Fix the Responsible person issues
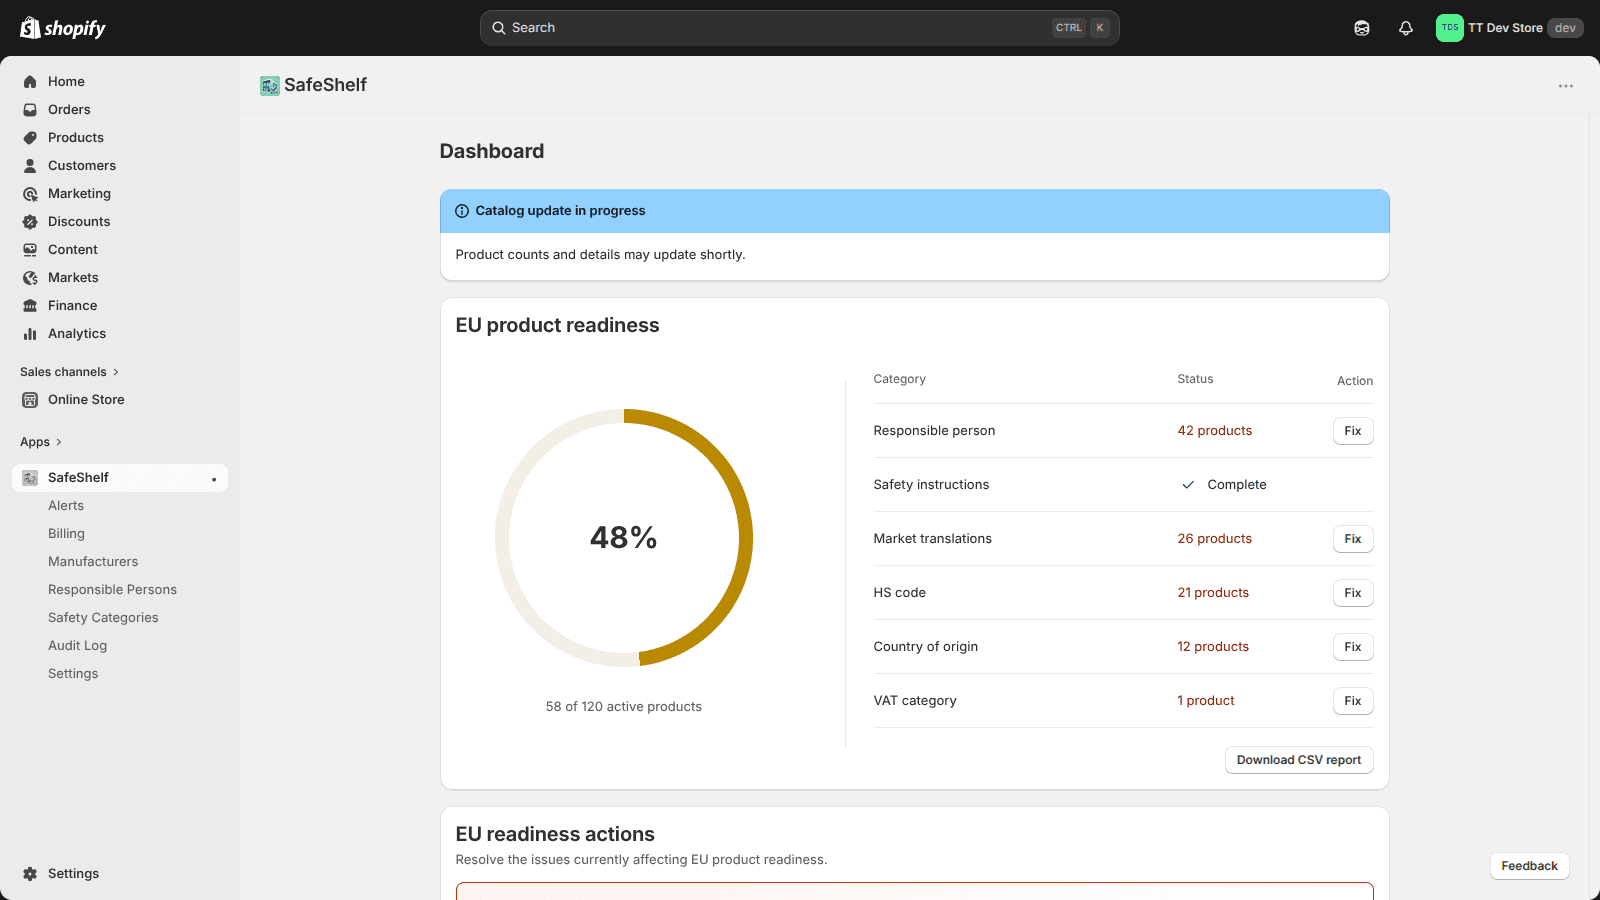The width and height of the screenshot is (1600, 900). click(x=1353, y=431)
